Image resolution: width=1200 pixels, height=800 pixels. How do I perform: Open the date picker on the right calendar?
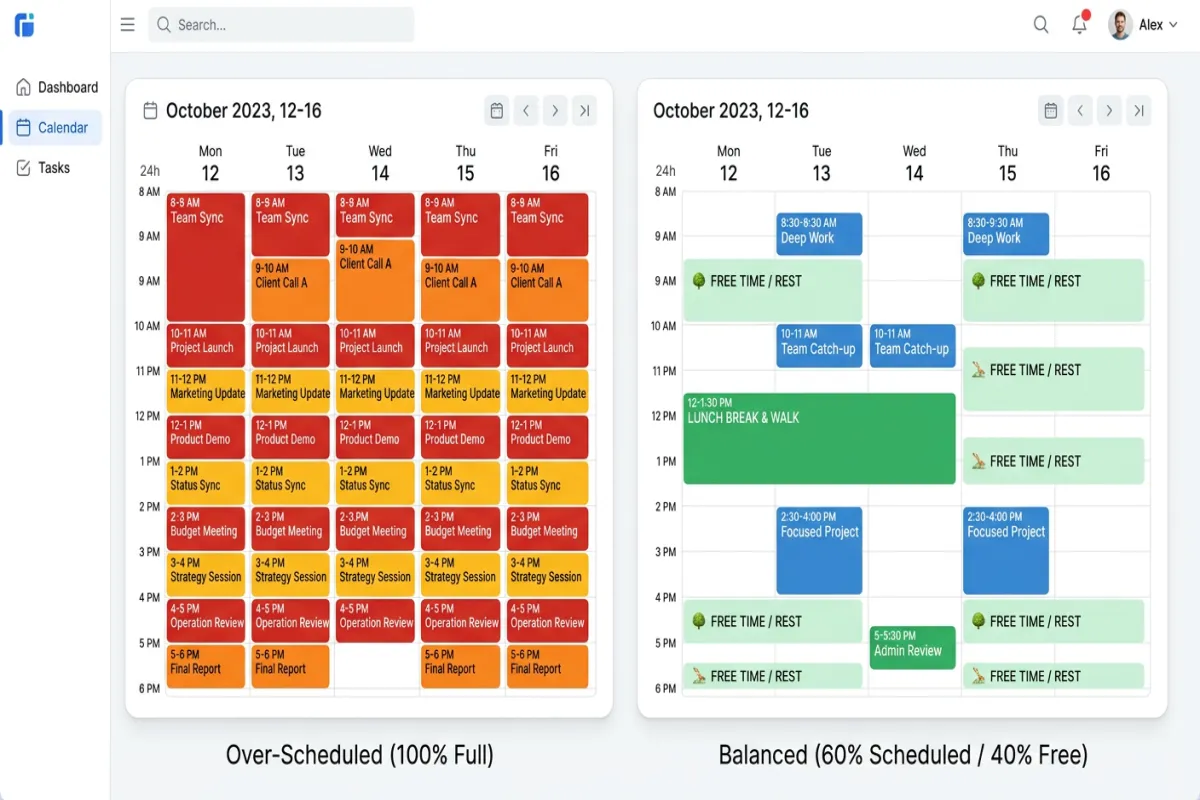1050,110
